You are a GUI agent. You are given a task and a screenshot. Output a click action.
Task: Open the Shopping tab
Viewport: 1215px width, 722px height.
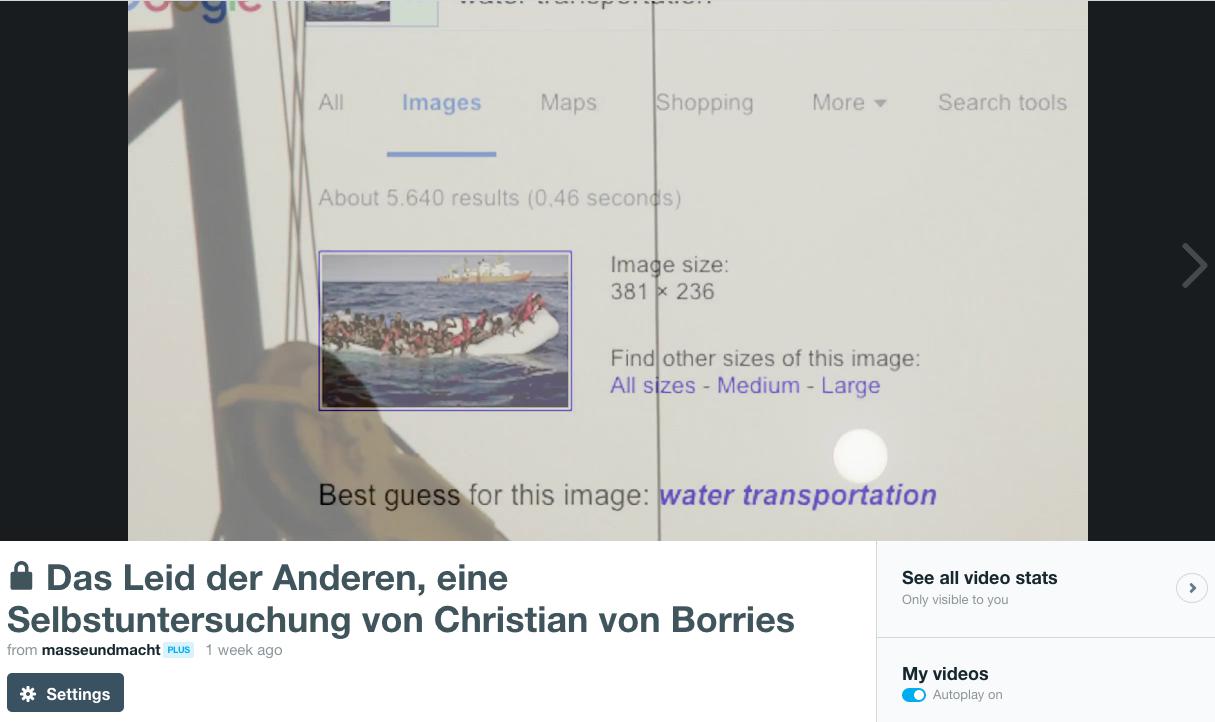tap(704, 103)
